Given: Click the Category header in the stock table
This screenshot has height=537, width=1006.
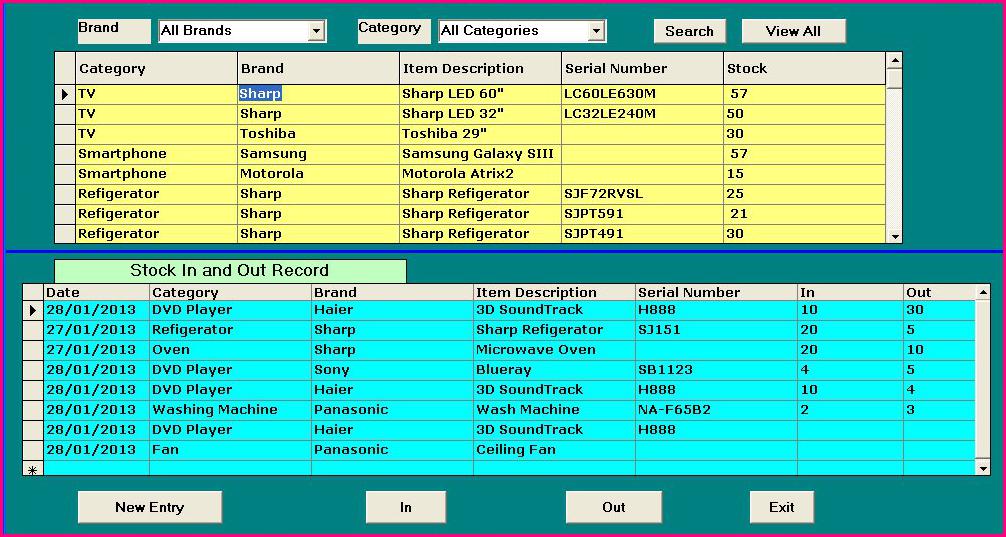Looking at the screenshot, I should click(x=157, y=69).
